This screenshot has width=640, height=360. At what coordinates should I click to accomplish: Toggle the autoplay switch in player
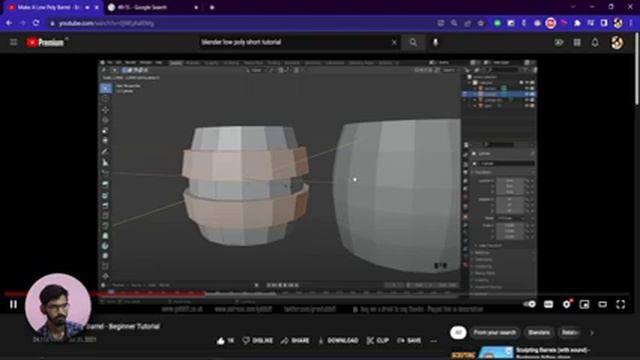click(529, 304)
